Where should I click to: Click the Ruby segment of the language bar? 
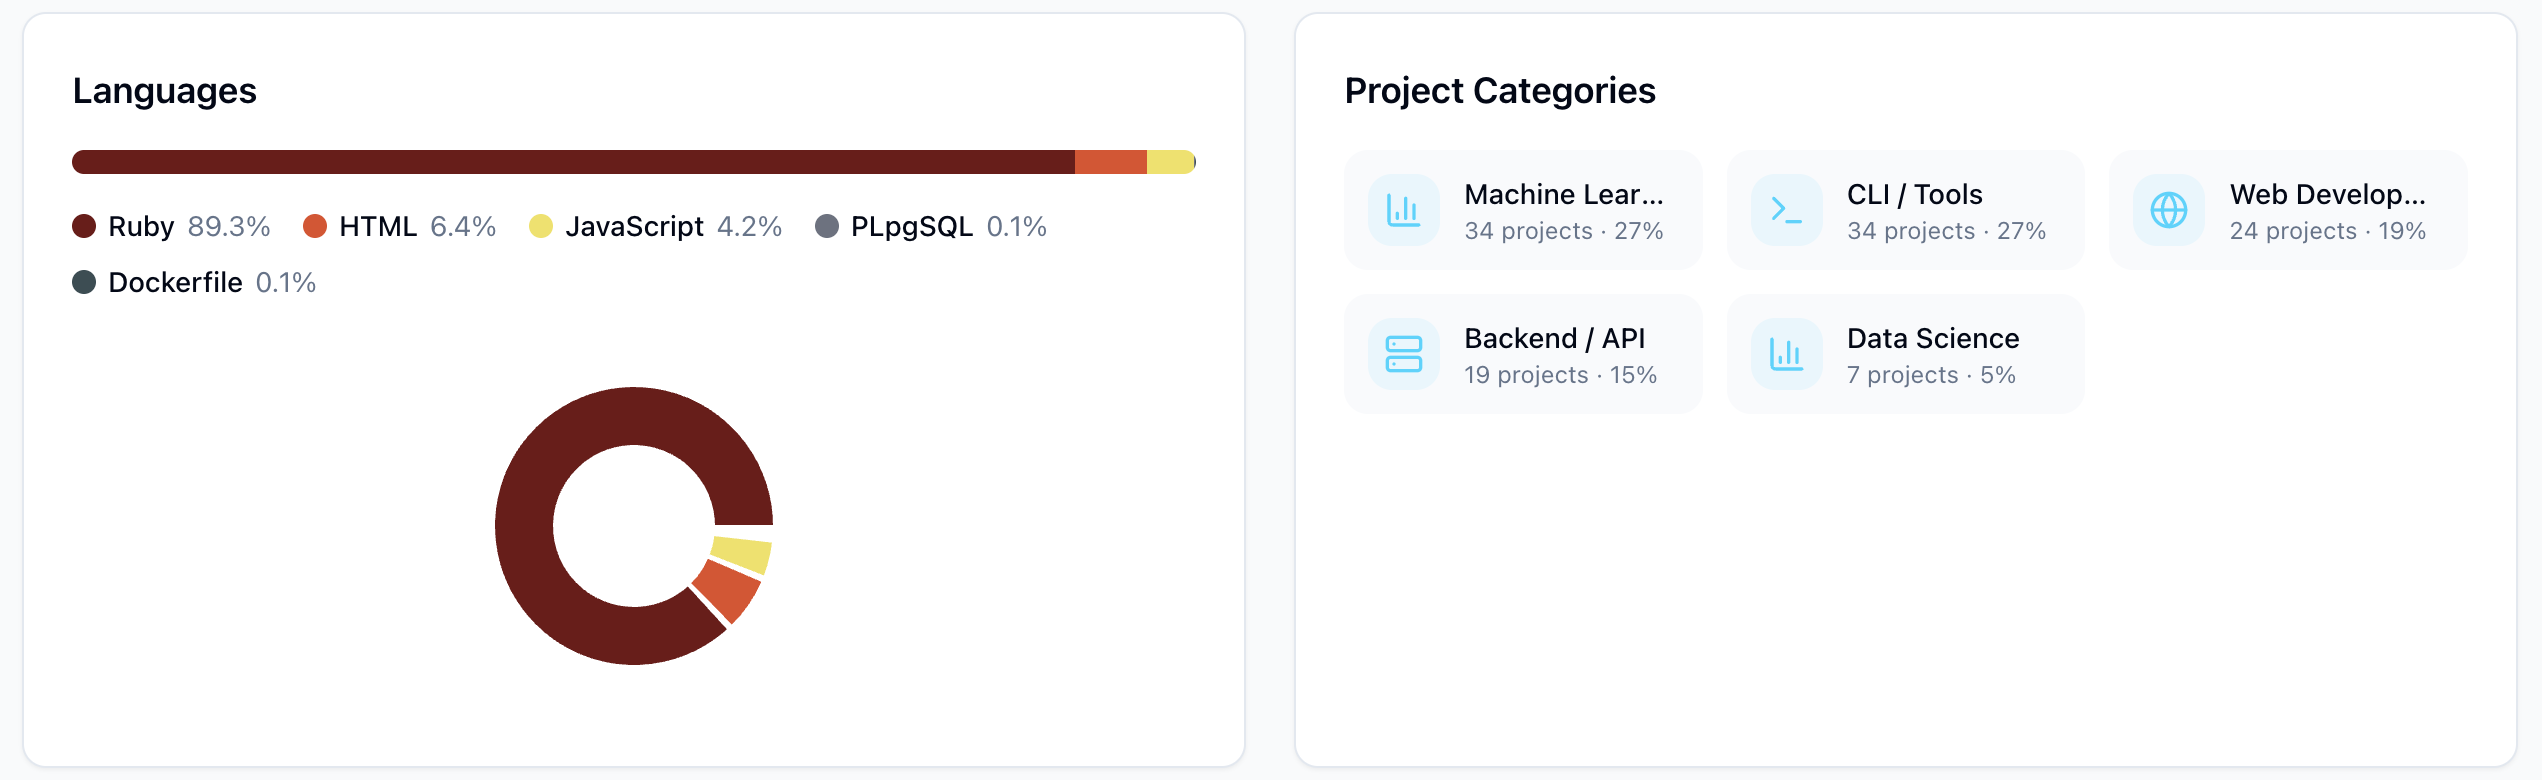coord(570,162)
